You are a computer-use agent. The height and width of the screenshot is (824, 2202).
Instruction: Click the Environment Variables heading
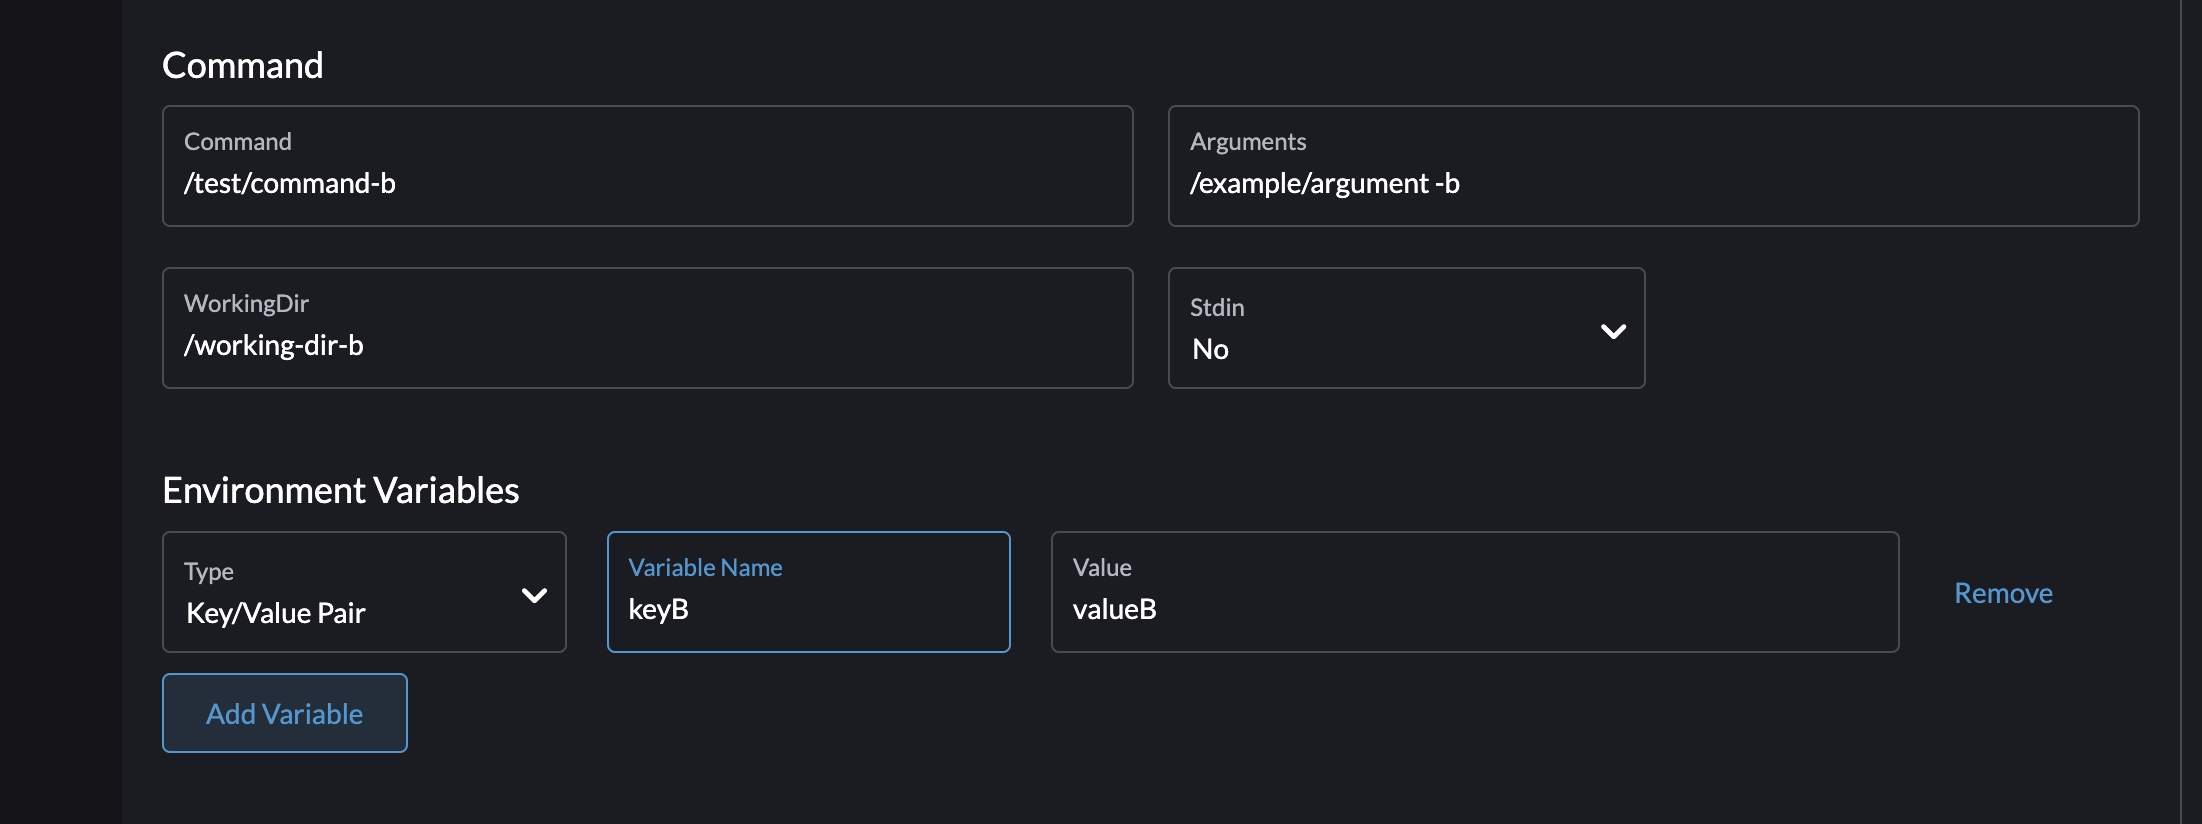[341, 489]
